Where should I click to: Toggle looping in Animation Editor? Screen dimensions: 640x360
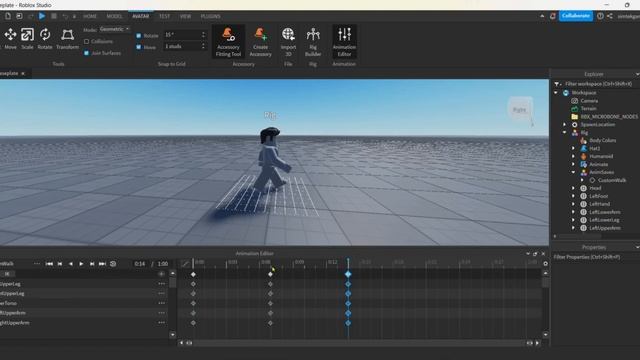113,264
